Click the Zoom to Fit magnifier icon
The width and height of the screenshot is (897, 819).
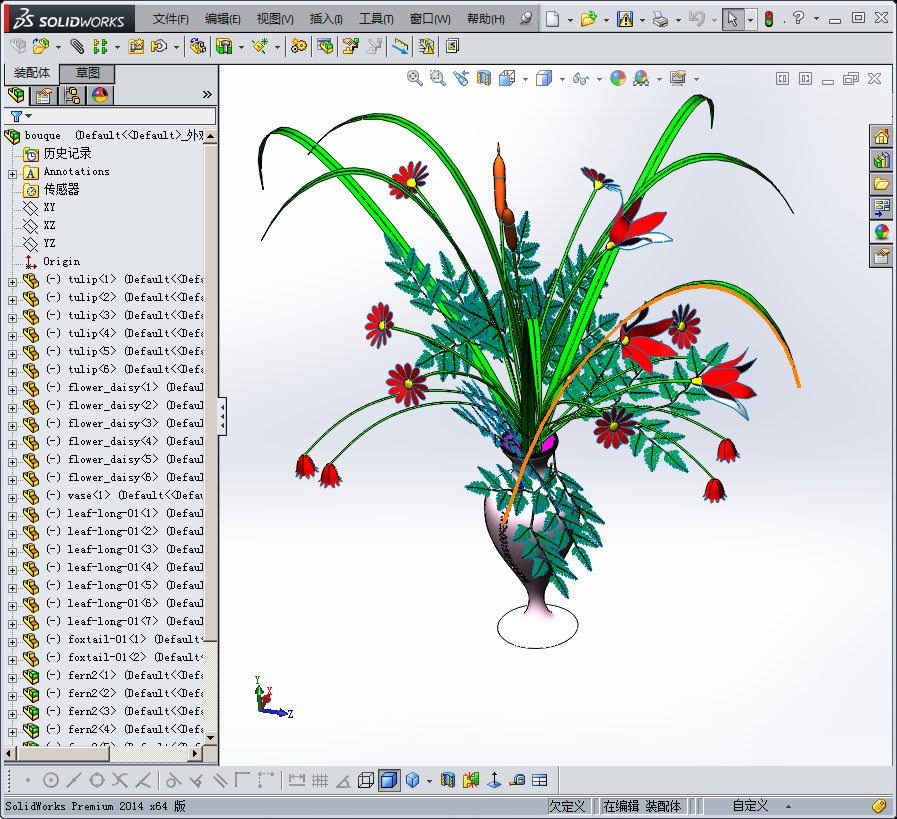(x=414, y=78)
